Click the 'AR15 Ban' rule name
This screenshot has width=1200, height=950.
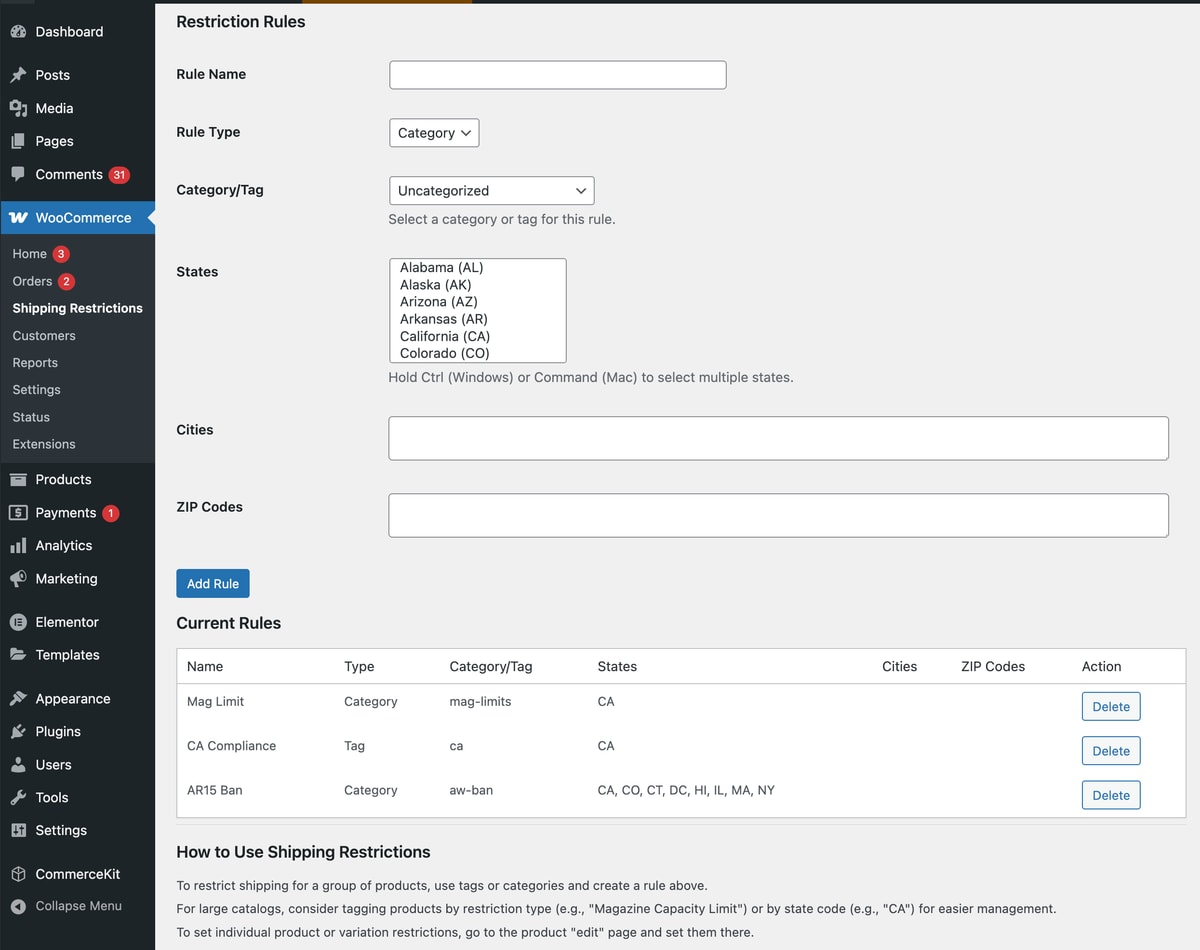tap(215, 790)
